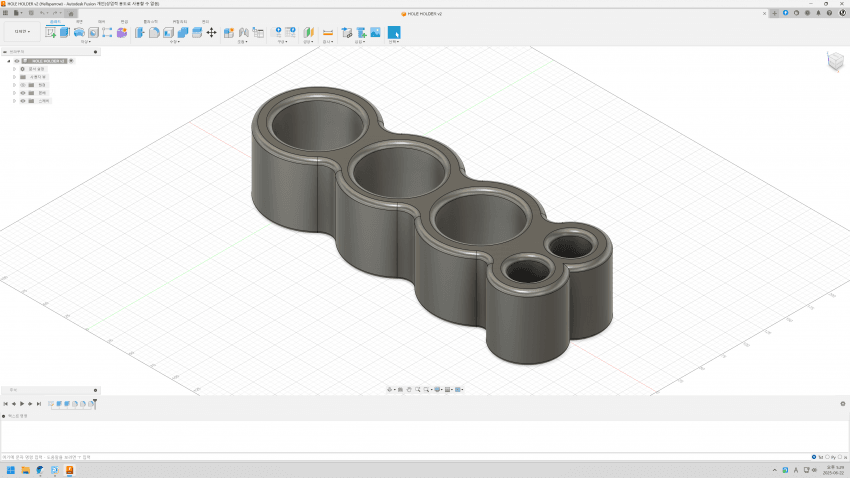
Task: Select the Hole tool
Action: pos(93,33)
